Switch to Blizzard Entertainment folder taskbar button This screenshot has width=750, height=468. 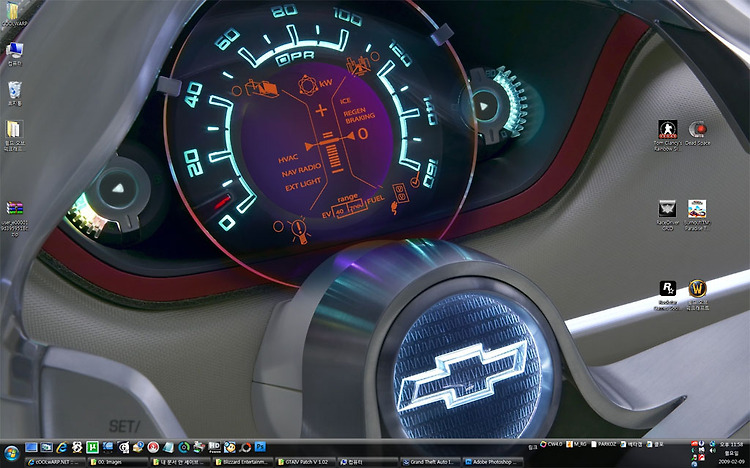click(x=243, y=462)
